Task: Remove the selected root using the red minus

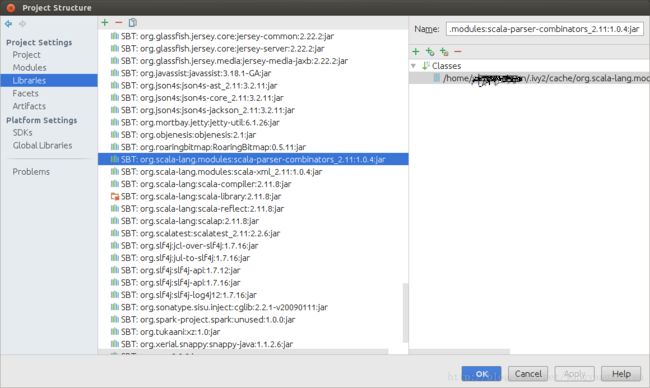Action: click(458, 51)
